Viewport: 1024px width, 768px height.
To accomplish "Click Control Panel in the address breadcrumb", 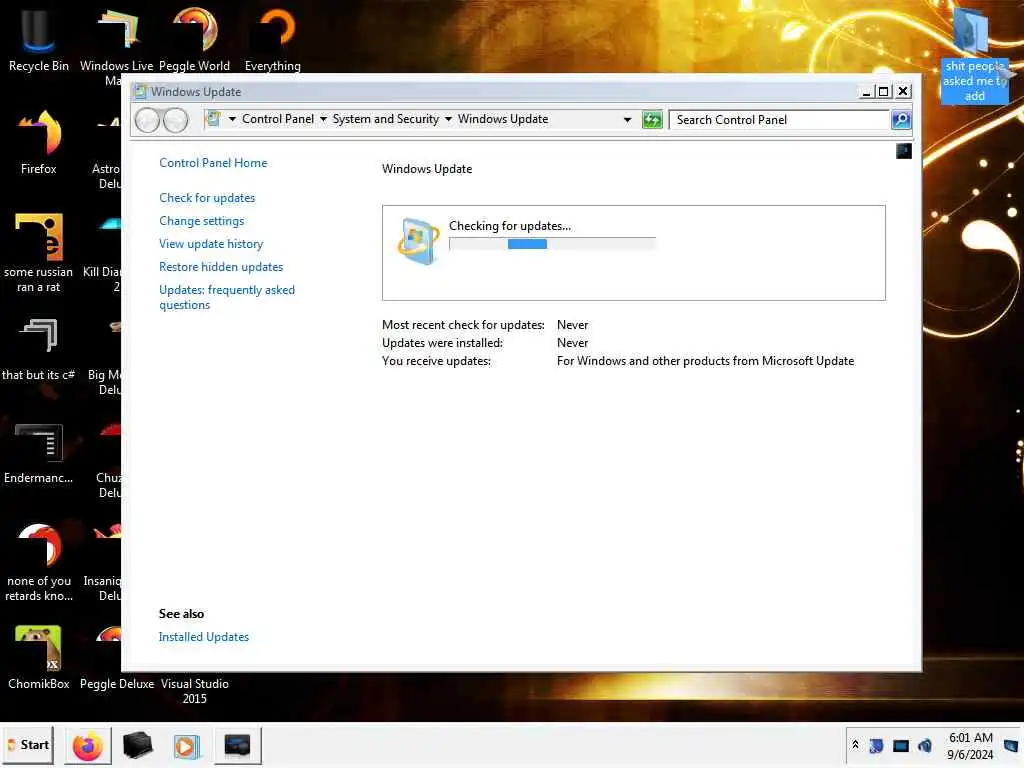I will click(x=278, y=119).
